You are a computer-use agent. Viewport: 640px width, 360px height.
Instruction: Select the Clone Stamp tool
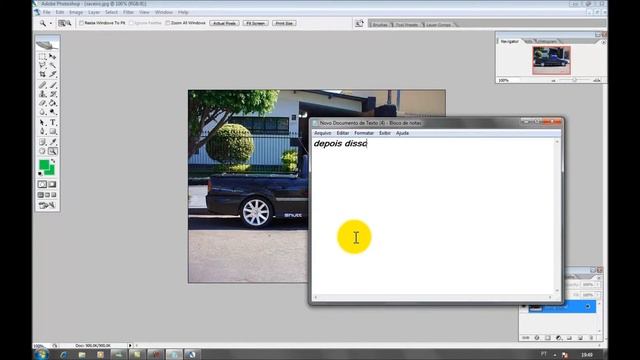point(42,94)
